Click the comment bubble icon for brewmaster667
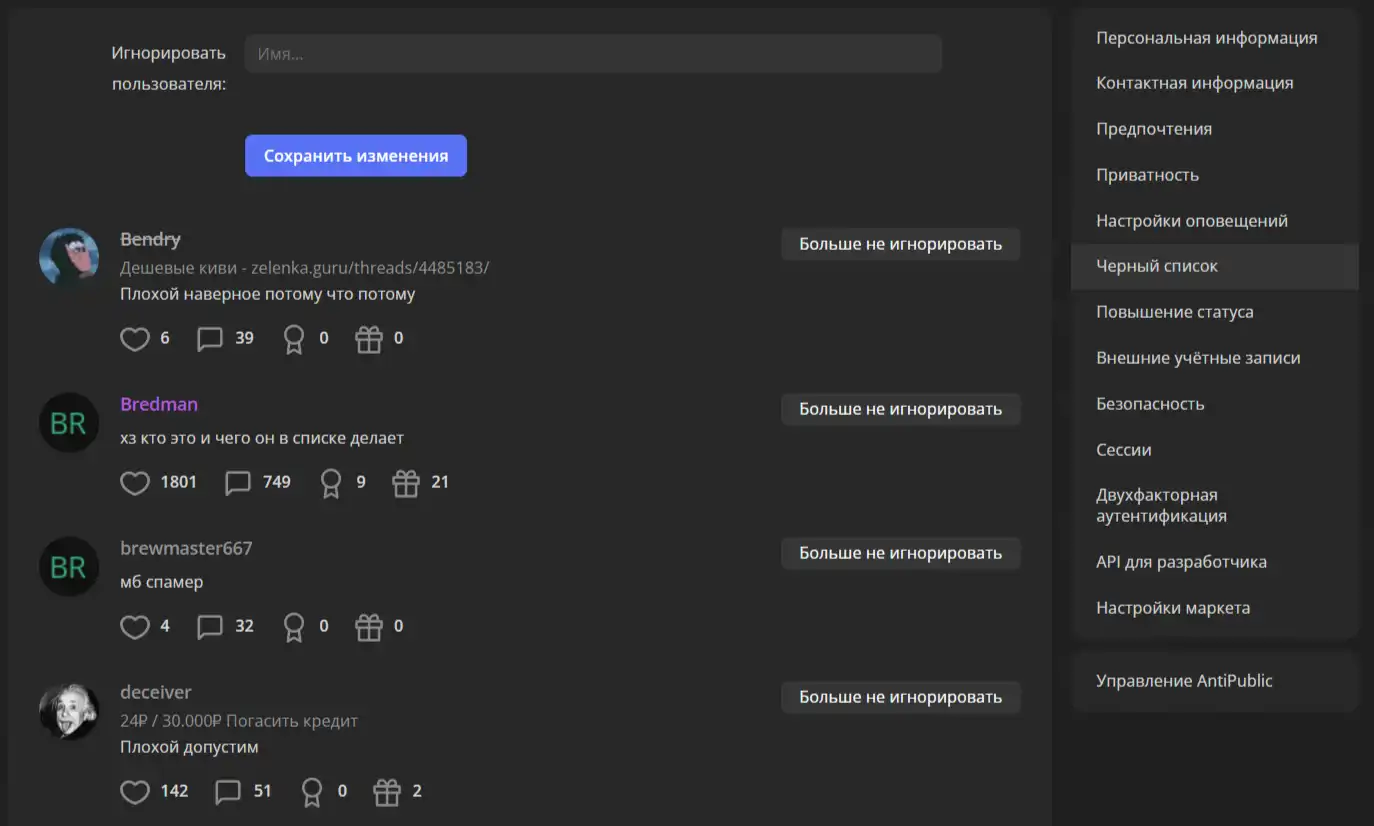The image size is (1374, 826). pyautogui.click(x=210, y=627)
